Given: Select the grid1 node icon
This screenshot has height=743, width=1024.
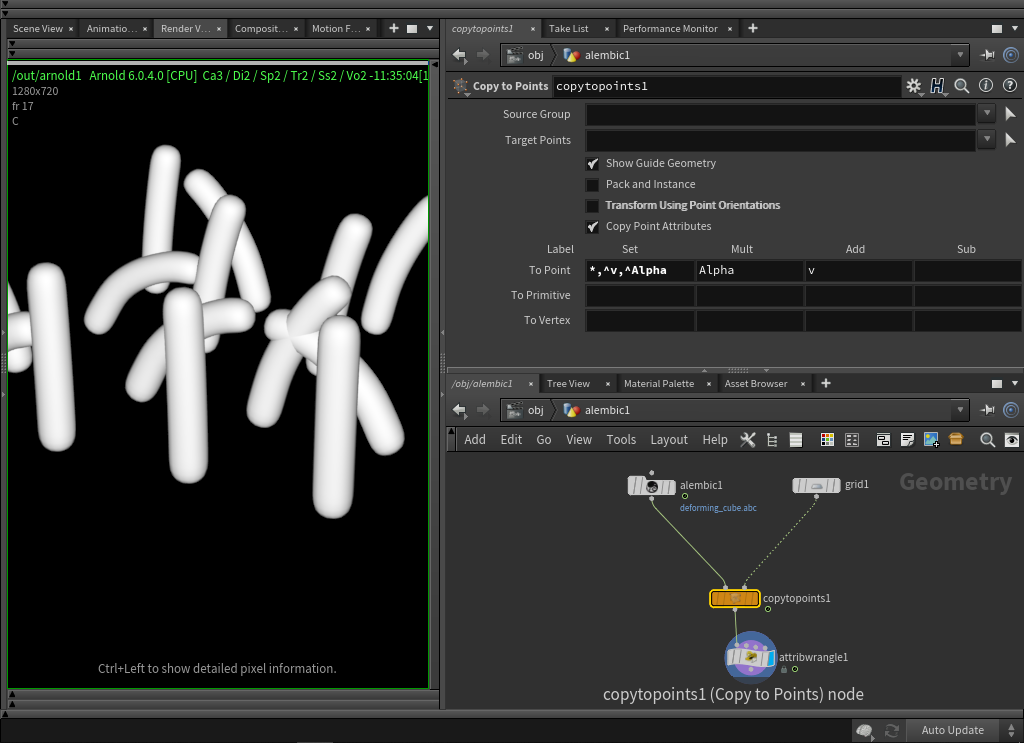Looking at the screenshot, I should (816, 486).
